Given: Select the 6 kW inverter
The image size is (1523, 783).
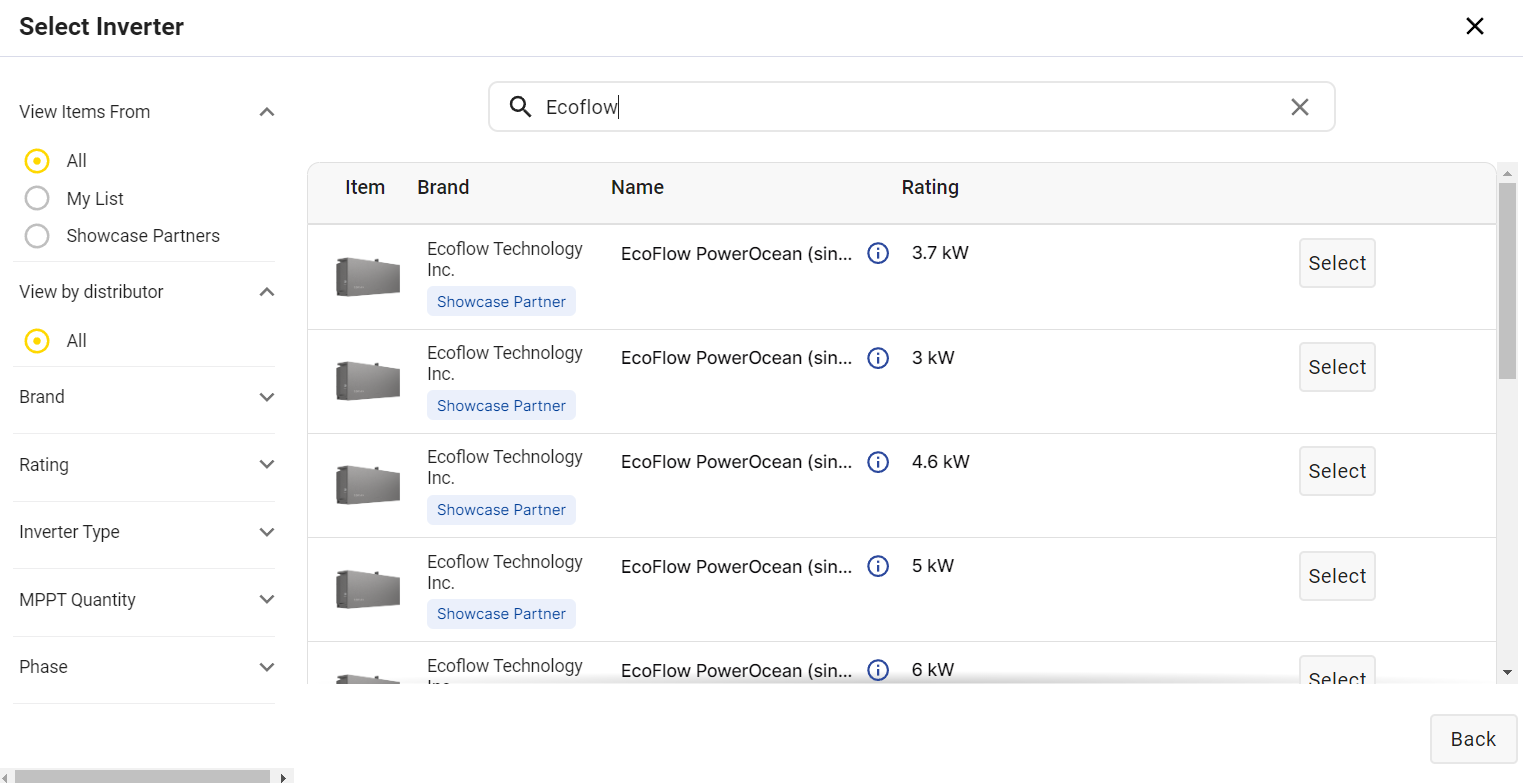Looking at the screenshot, I should click(1337, 670).
